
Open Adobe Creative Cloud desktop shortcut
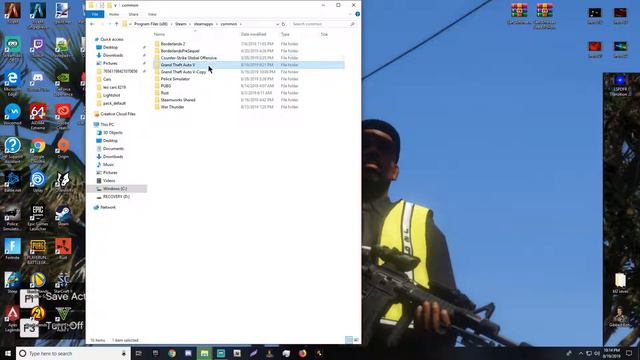click(63, 117)
